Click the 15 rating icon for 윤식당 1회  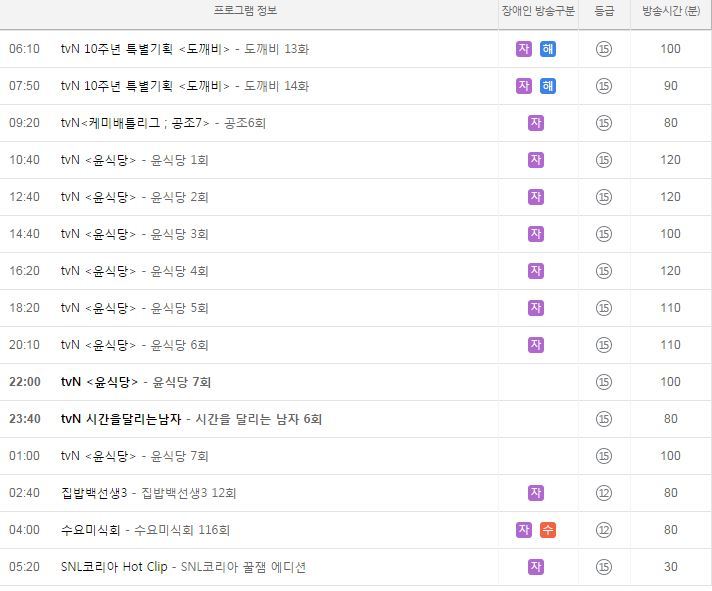(603, 160)
